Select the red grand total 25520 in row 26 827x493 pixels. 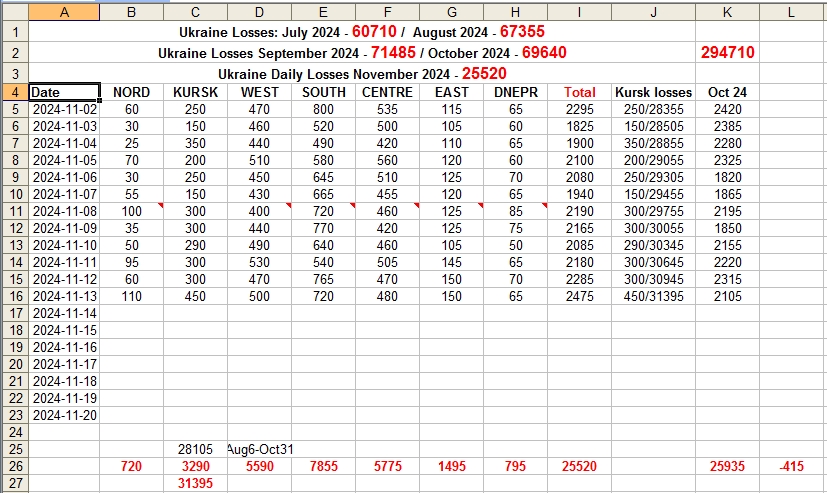click(579, 466)
